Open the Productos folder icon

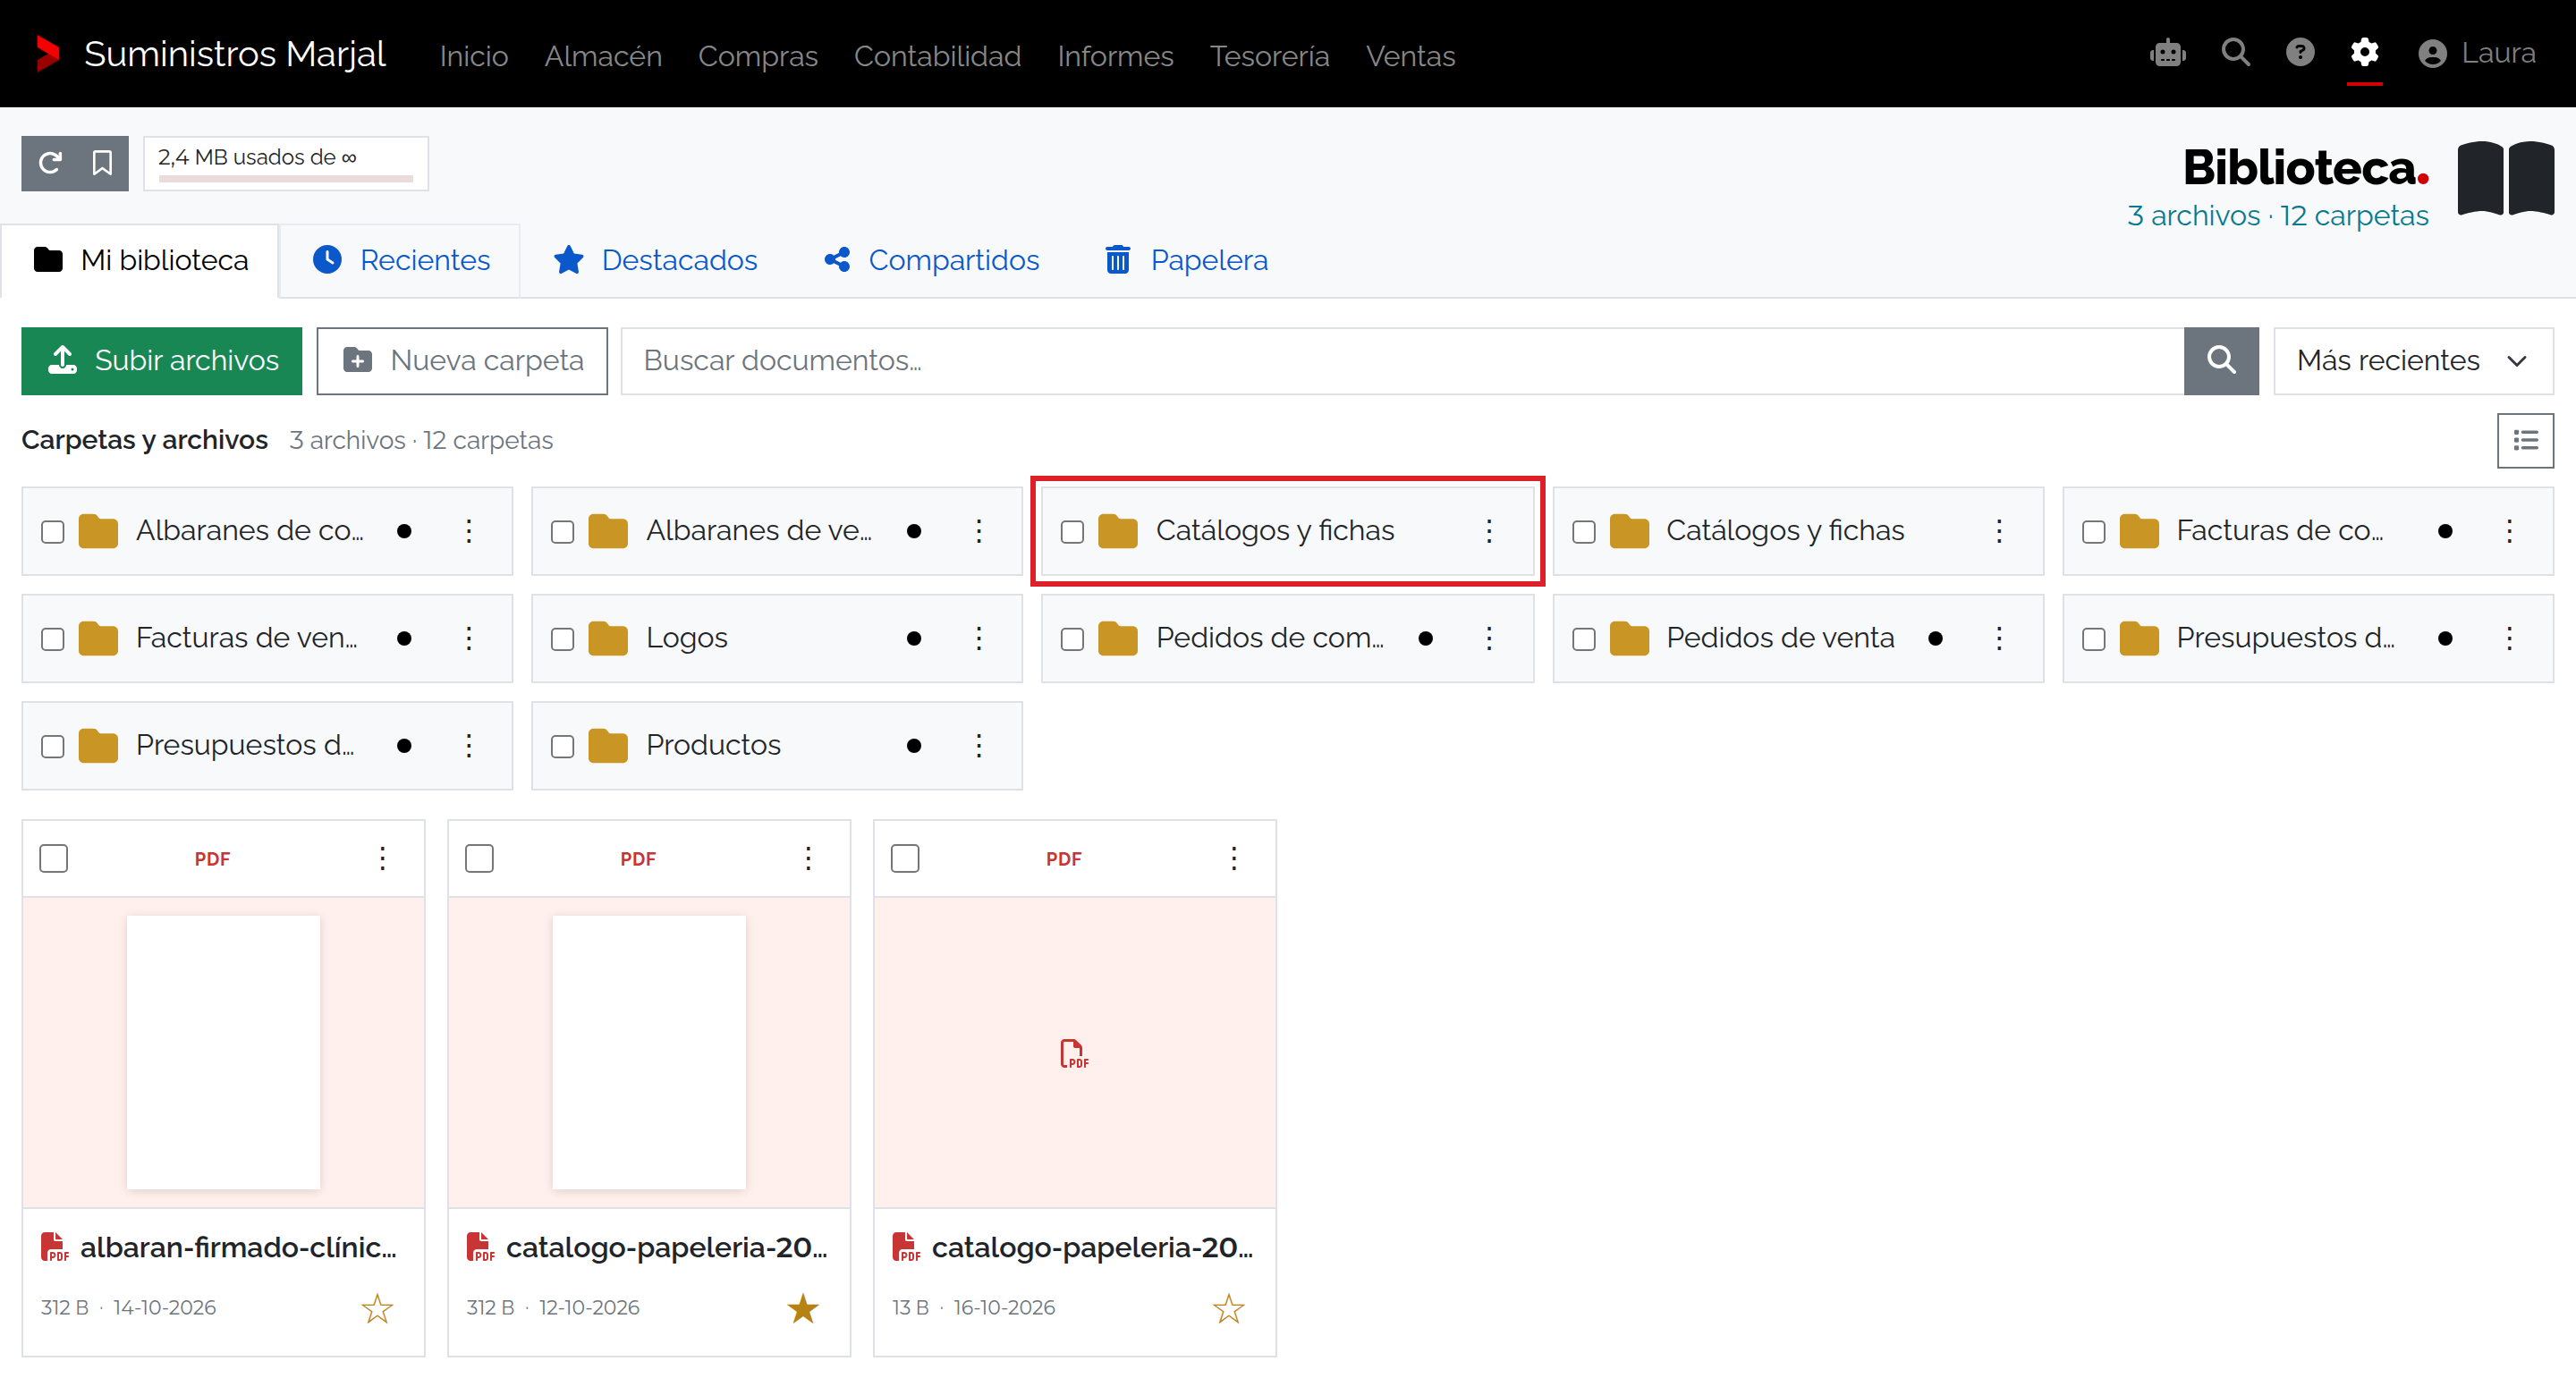tap(608, 745)
